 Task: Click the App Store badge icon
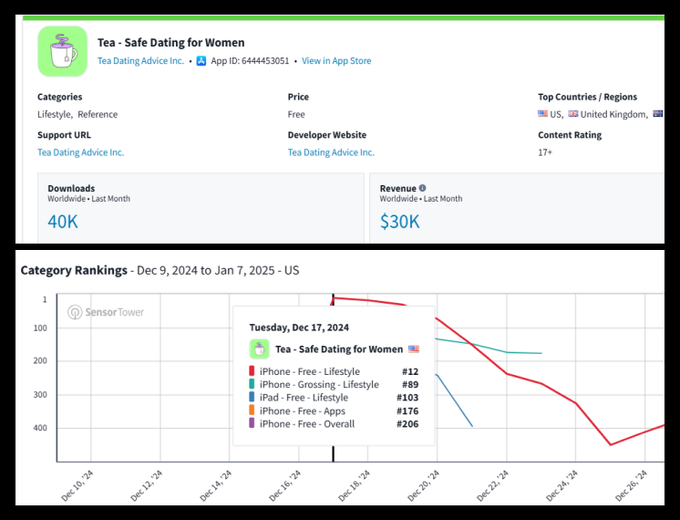(201, 61)
